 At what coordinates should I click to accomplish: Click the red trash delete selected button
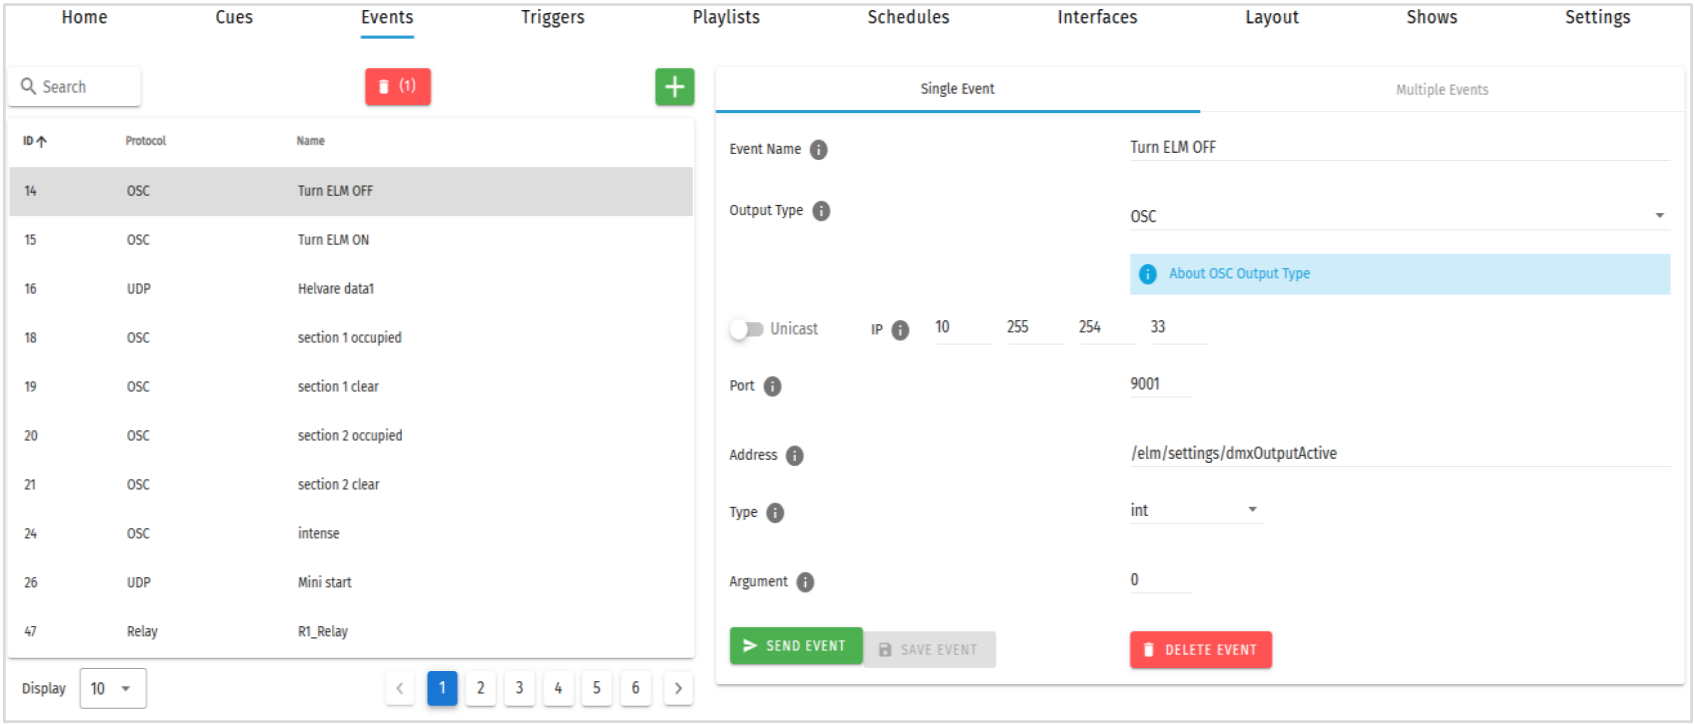[x=398, y=87]
